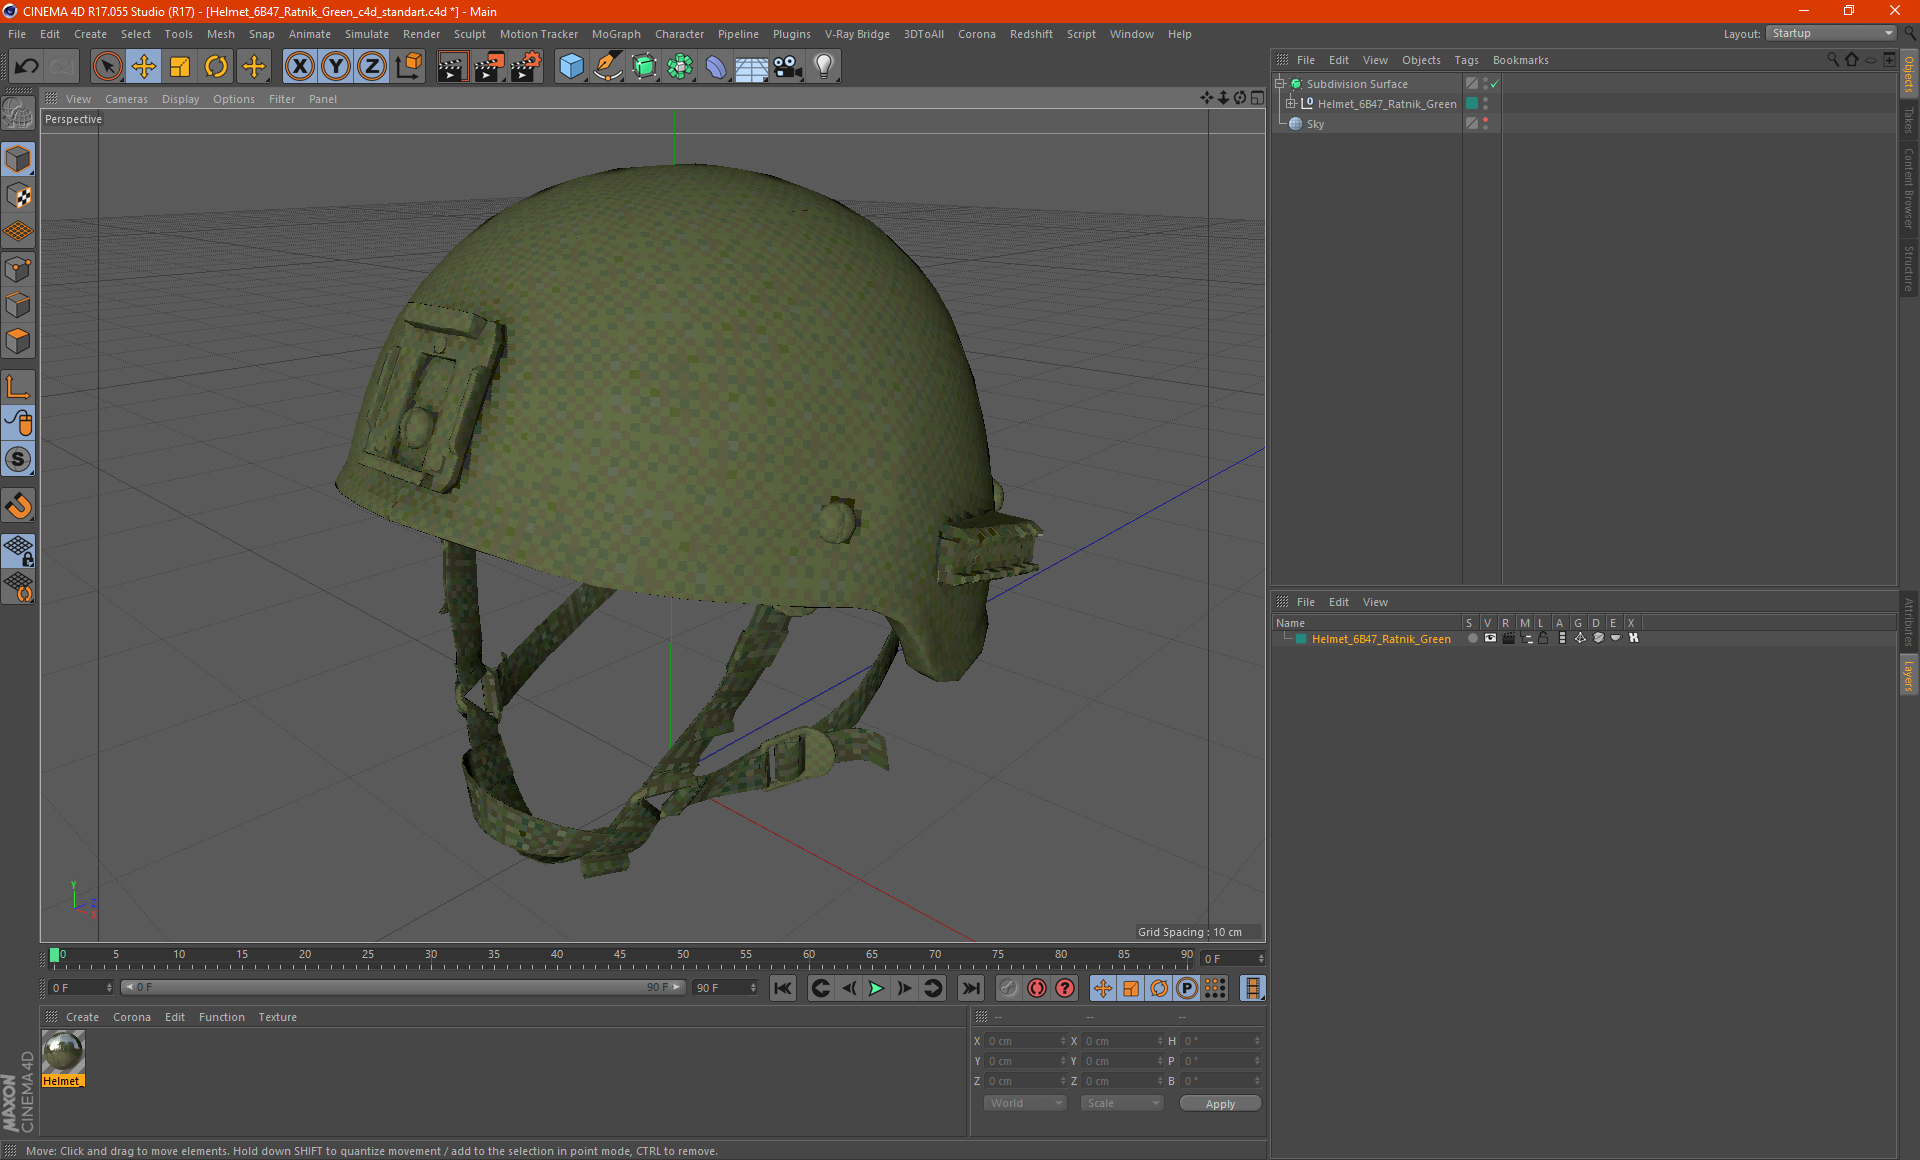Toggle Subdivision Surface enabled checkmark

pyautogui.click(x=1495, y=84)
